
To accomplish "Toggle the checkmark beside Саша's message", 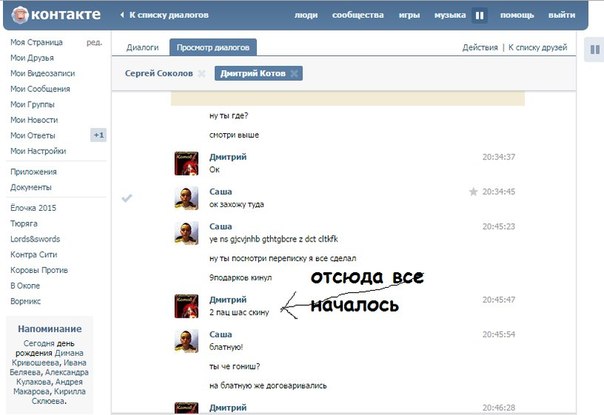I will pos(127,198).
